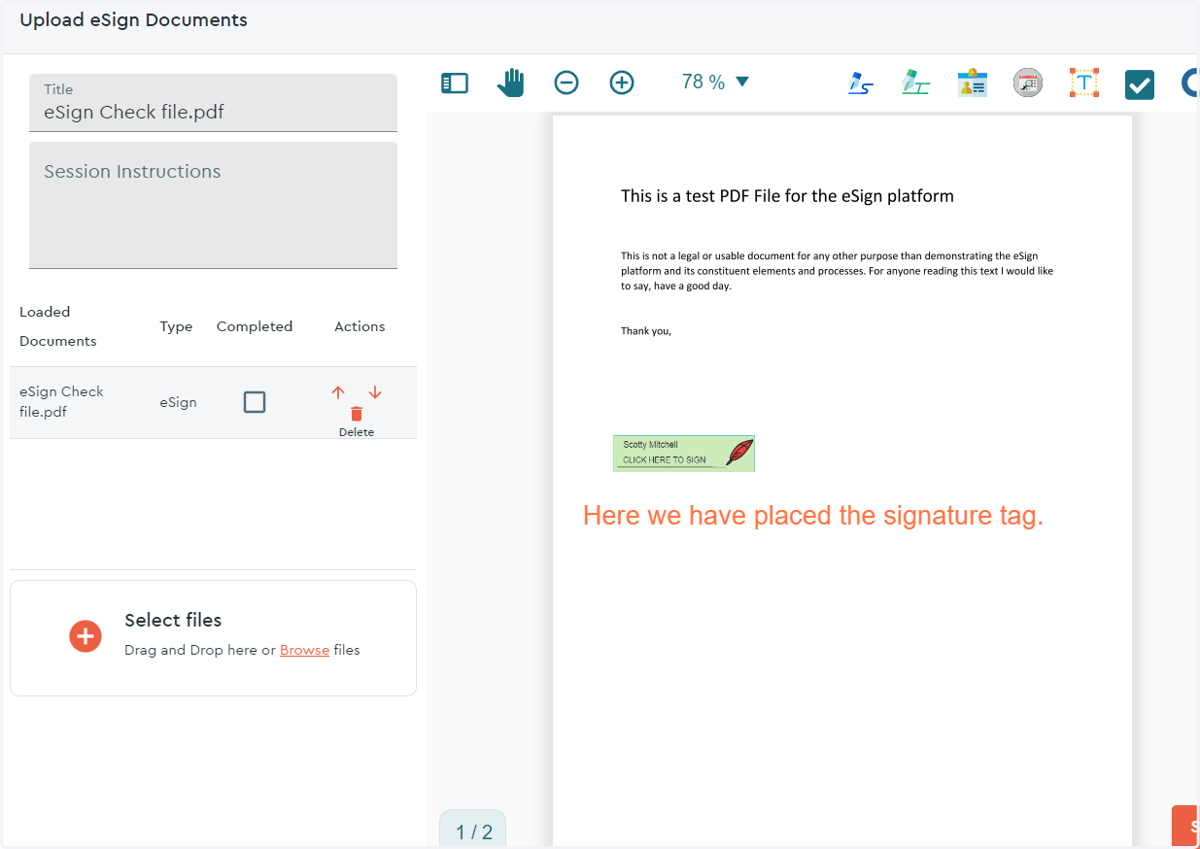Click the Select files heading
The height and width of the screenshot is (849, 1200).
[x=173, y=620]
